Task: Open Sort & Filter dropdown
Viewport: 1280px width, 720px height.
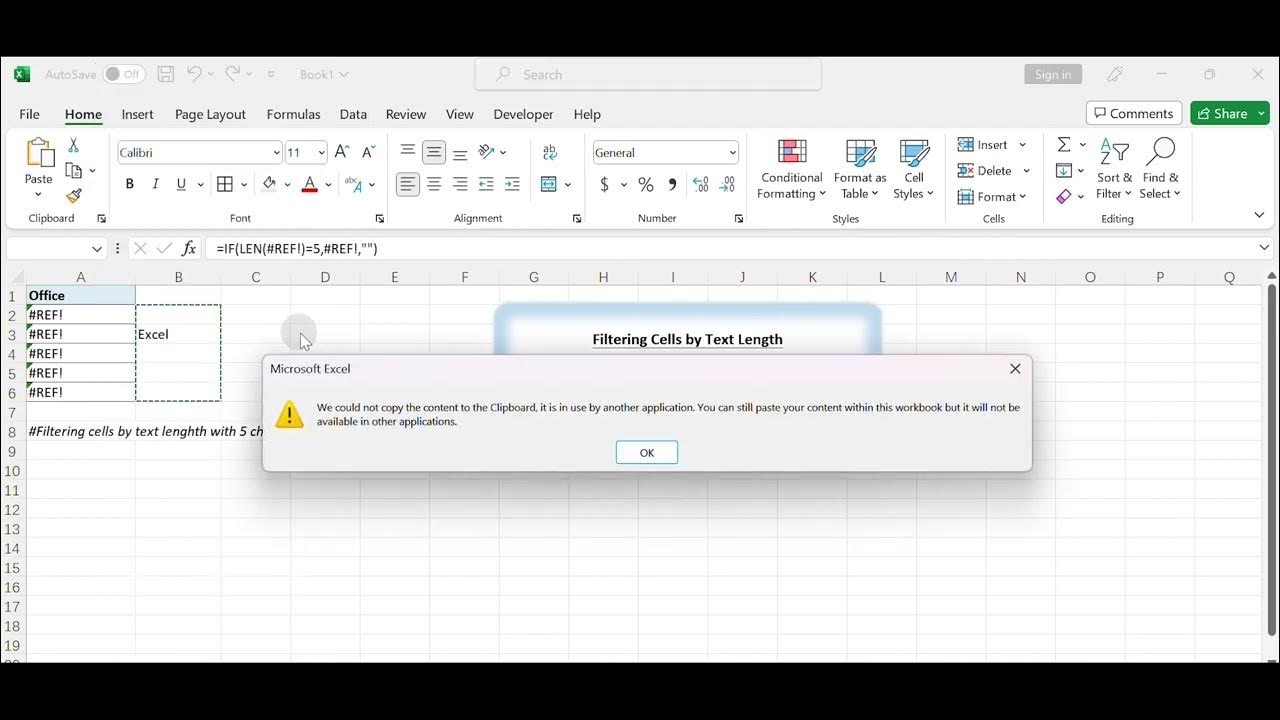Action: (1114, 170)
